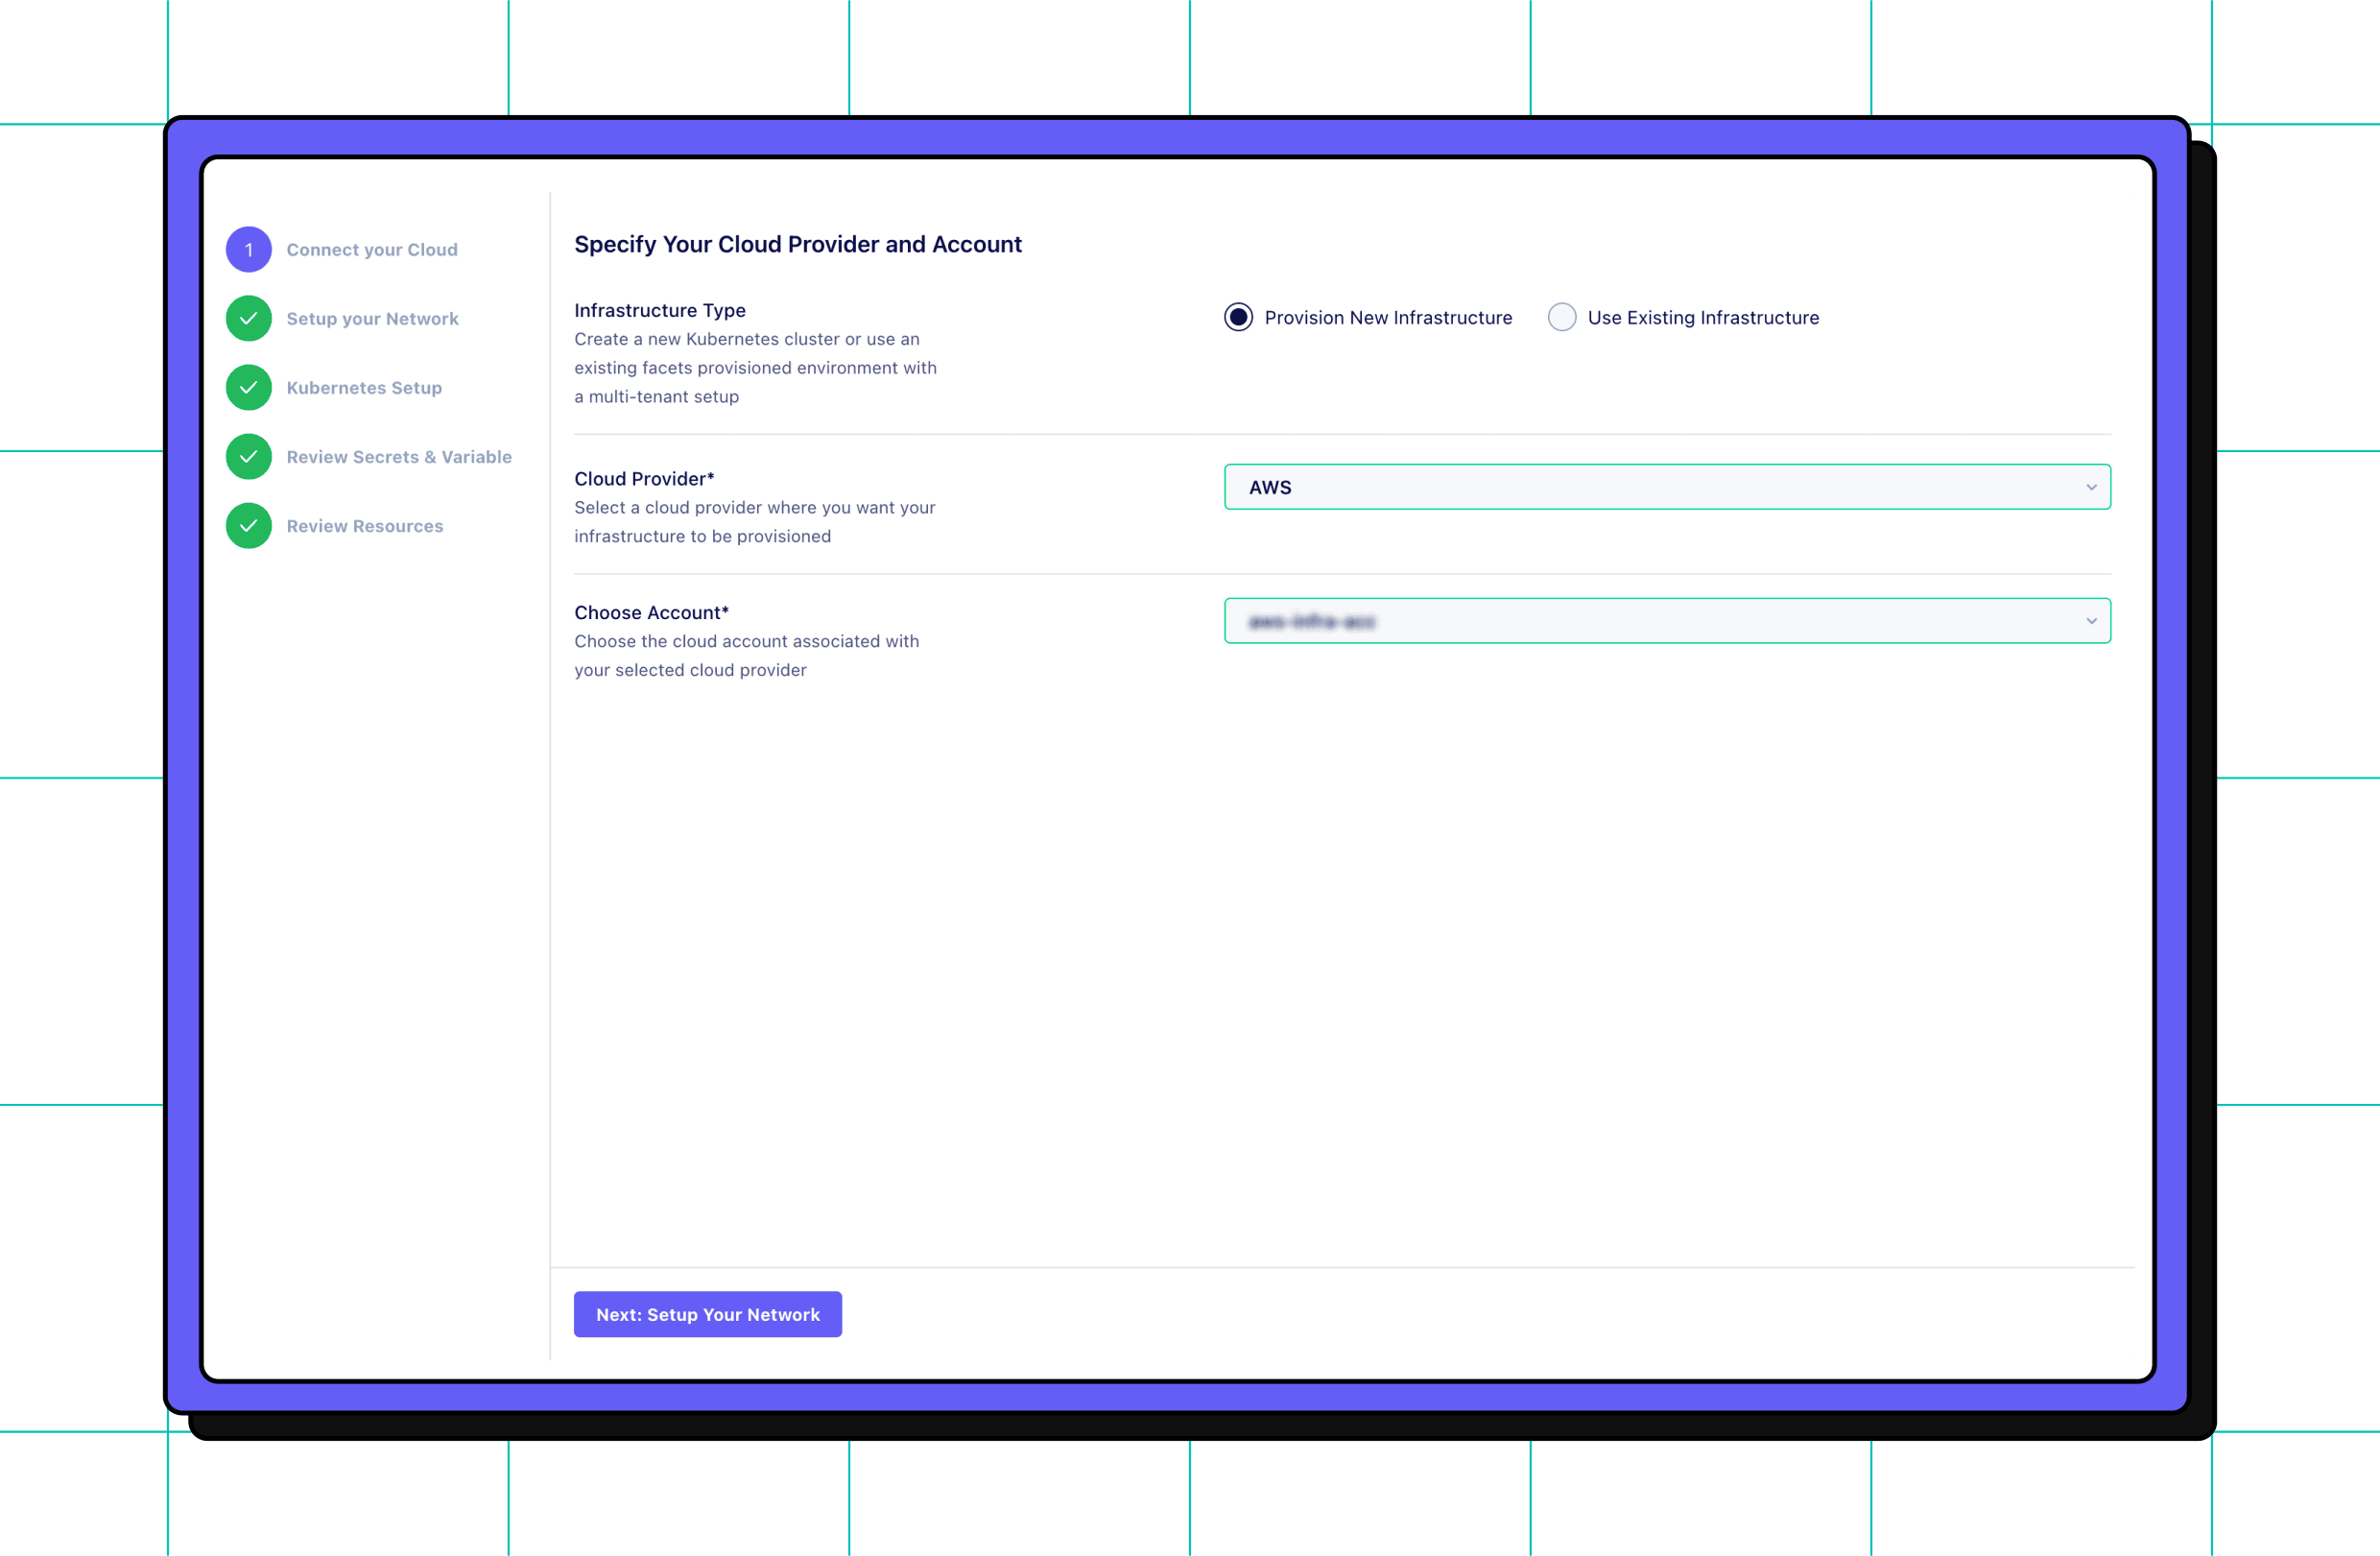Click Review Resources green checkmark icon
This screenshot has width=2380, height=1556.
coord(249,526)
